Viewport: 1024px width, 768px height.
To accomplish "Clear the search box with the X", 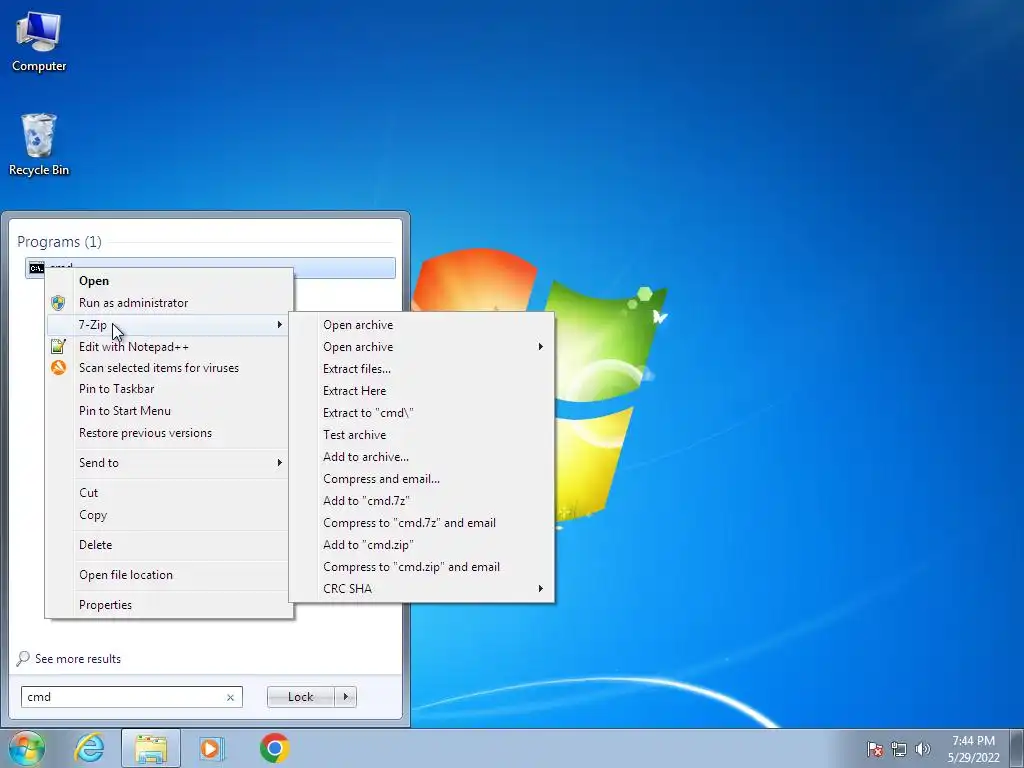I will (230, 697).
